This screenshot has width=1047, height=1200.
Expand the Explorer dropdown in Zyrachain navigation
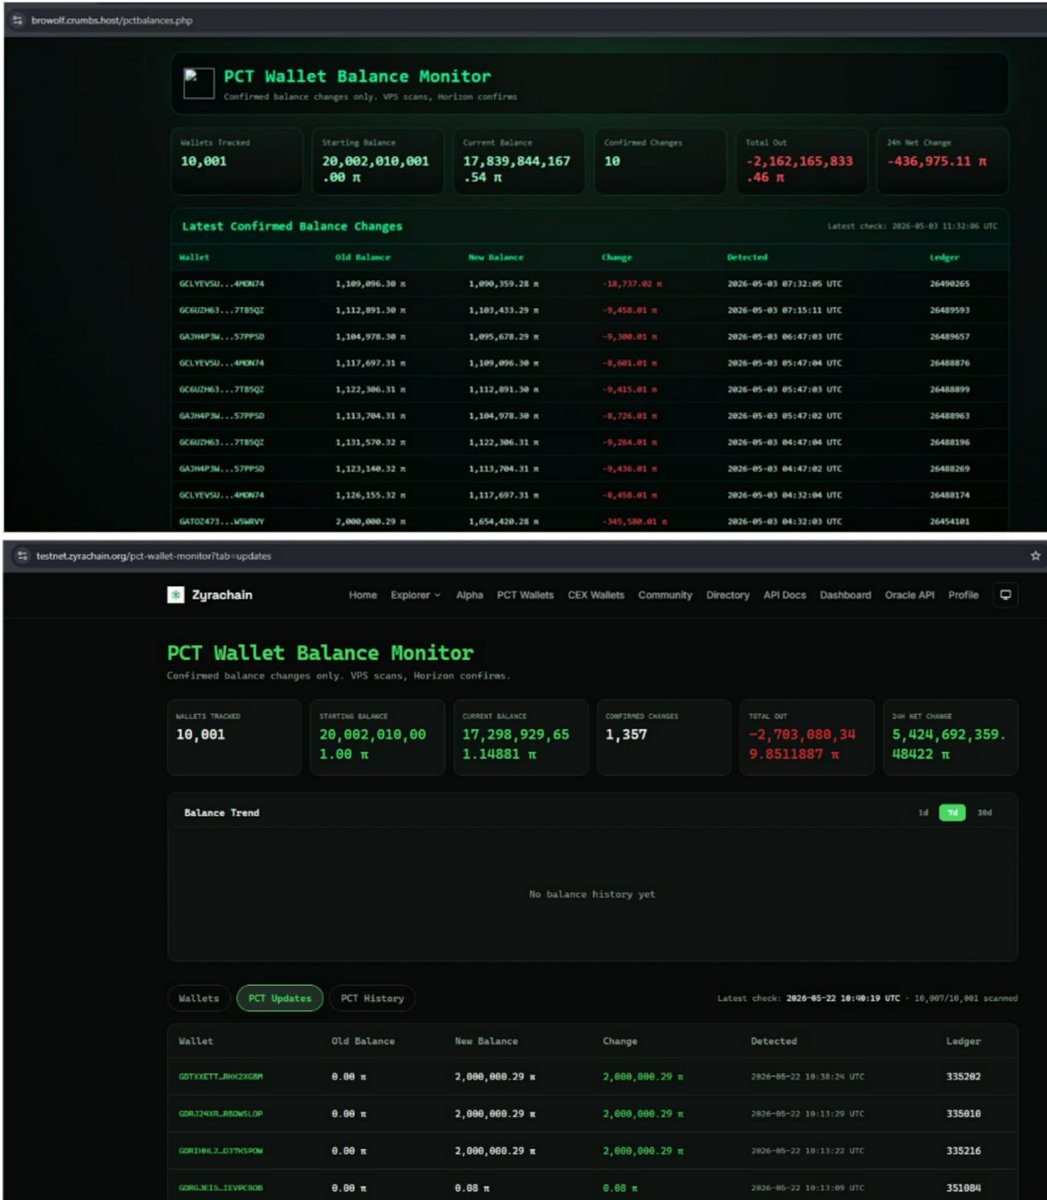coord(415,595)
